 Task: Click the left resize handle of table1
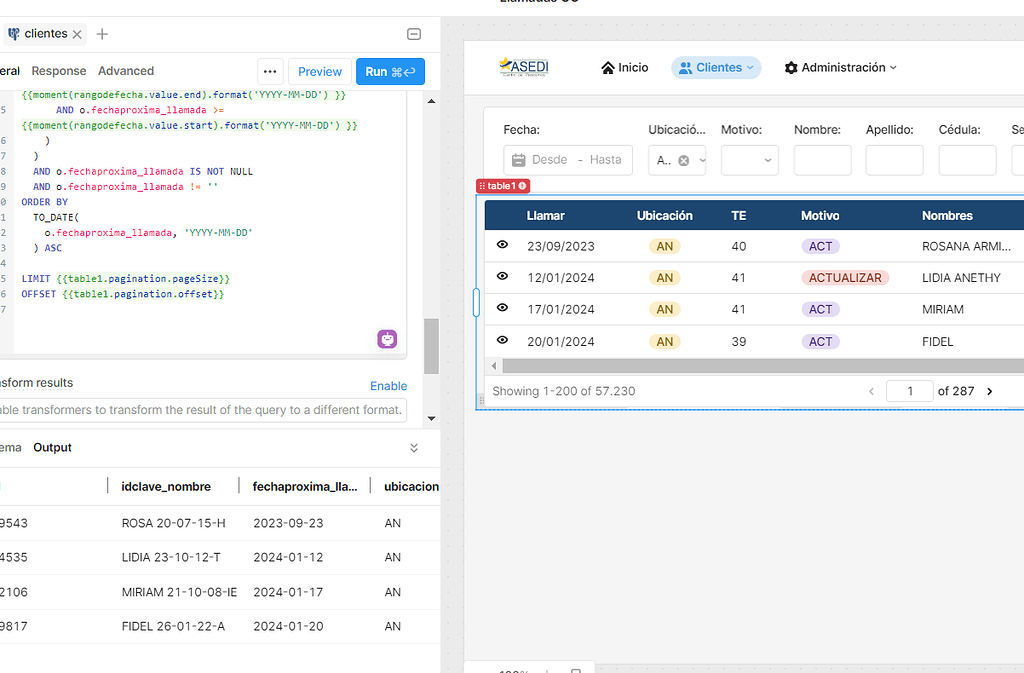[x=476, y=303]
